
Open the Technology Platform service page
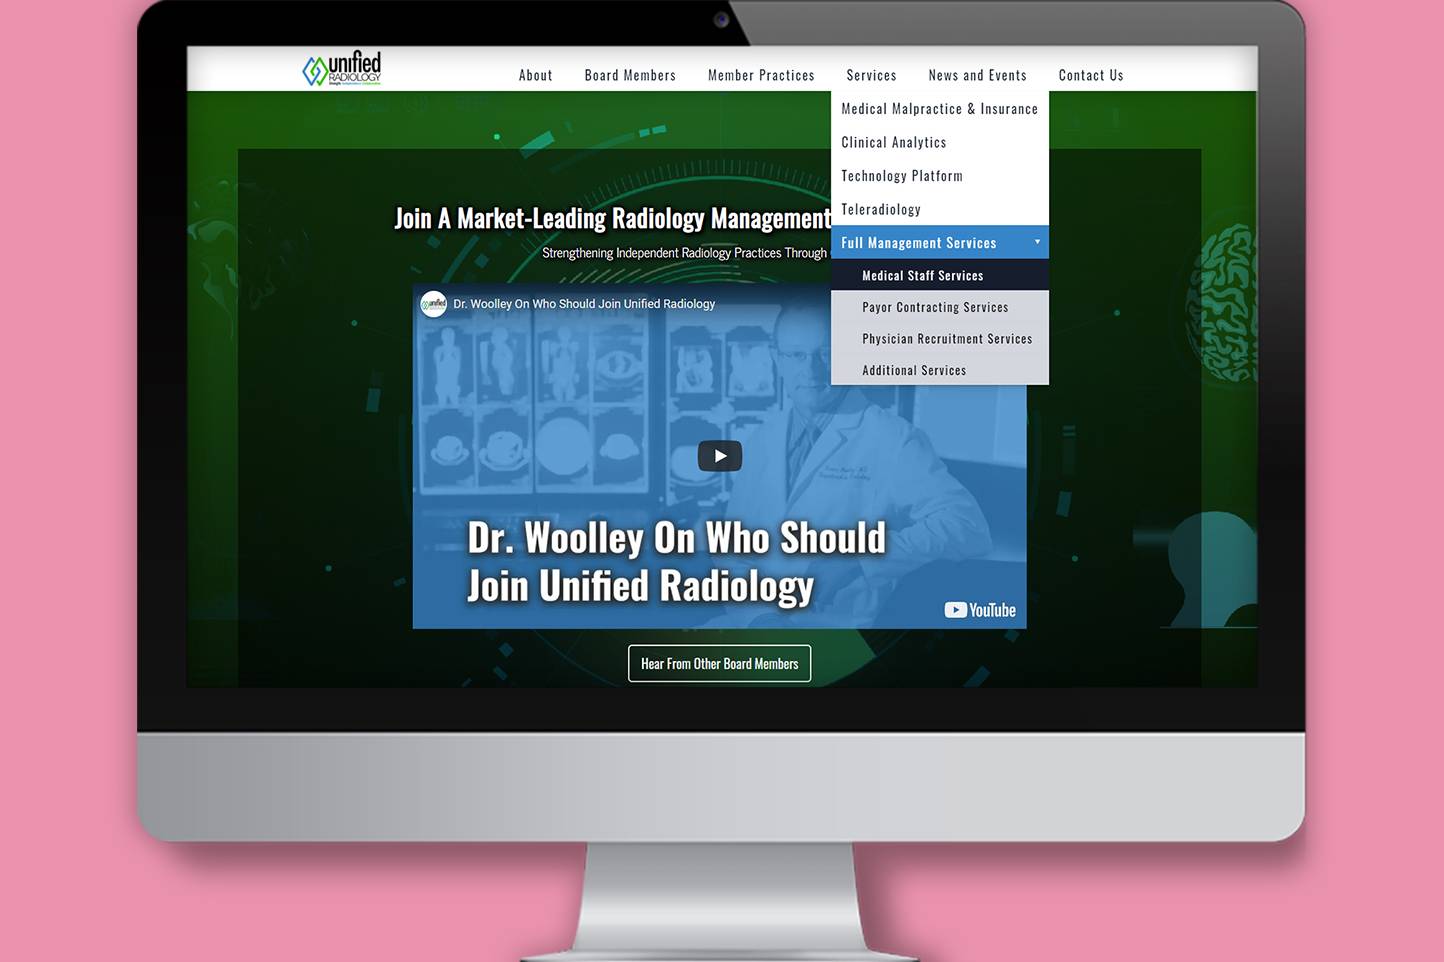coord(901,176)
